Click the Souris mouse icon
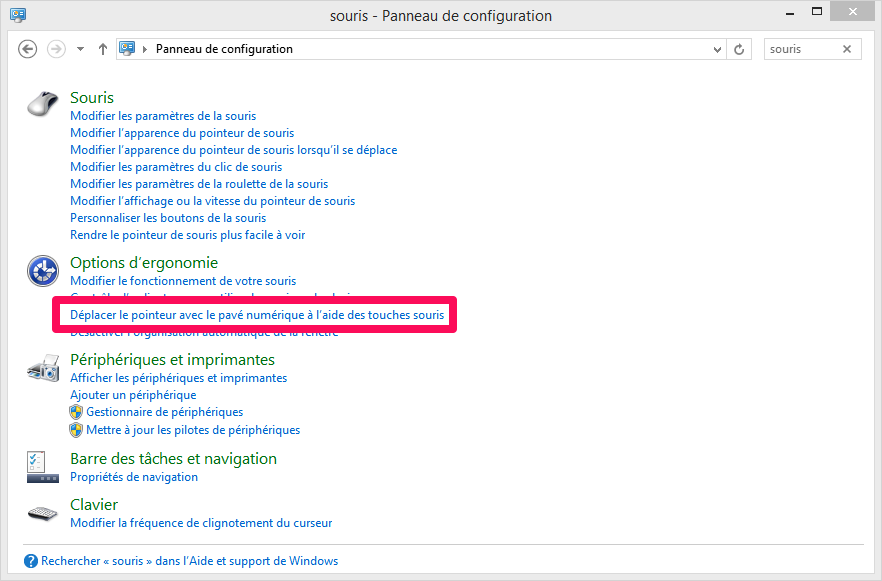Image resolution: width=882 pixels, height=581 pixels. 43,103
